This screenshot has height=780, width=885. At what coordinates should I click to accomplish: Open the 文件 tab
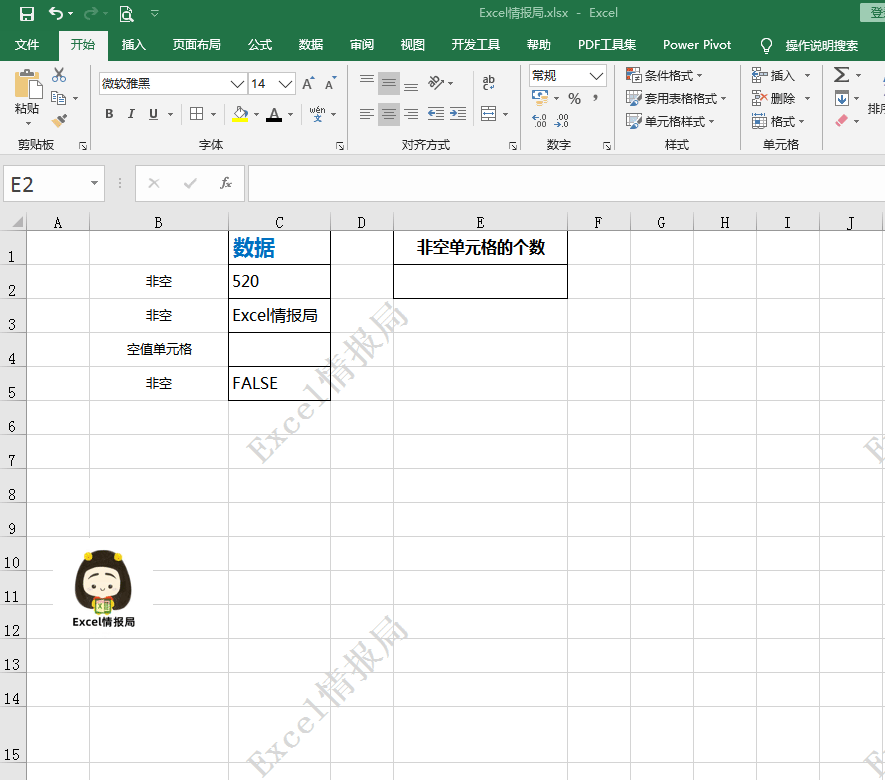(x=27, y=45)
